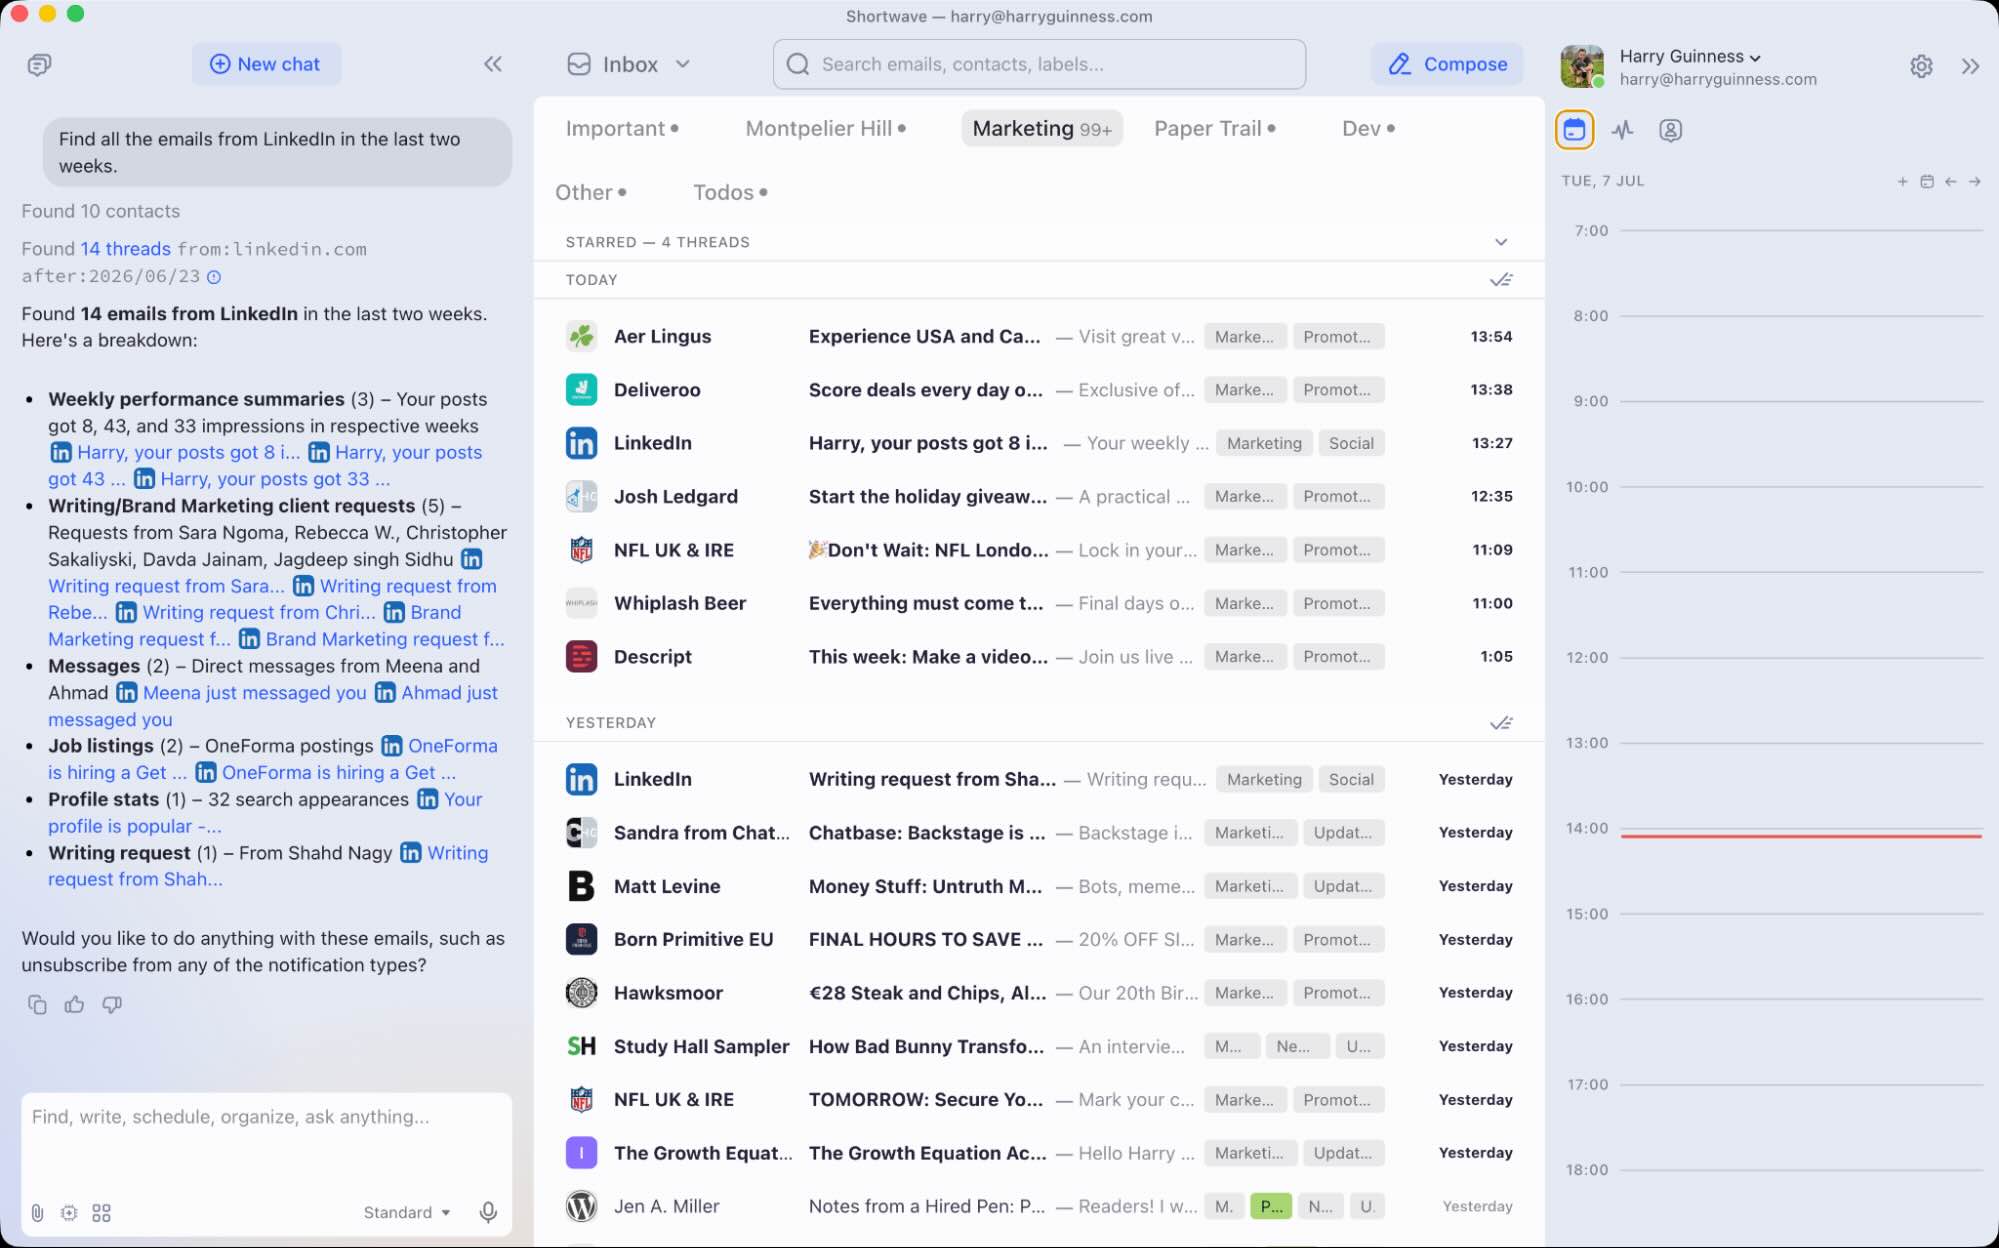Viewport: 1999px width, 1248px height.
Task: Collapse the AI chat sidebar
Action: (x=493, y=64)
